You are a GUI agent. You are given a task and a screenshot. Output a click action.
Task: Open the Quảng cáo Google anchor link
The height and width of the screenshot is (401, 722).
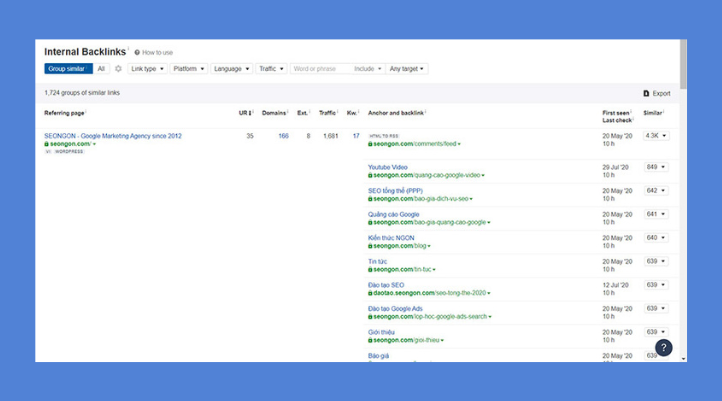click(x=394, y=214)
